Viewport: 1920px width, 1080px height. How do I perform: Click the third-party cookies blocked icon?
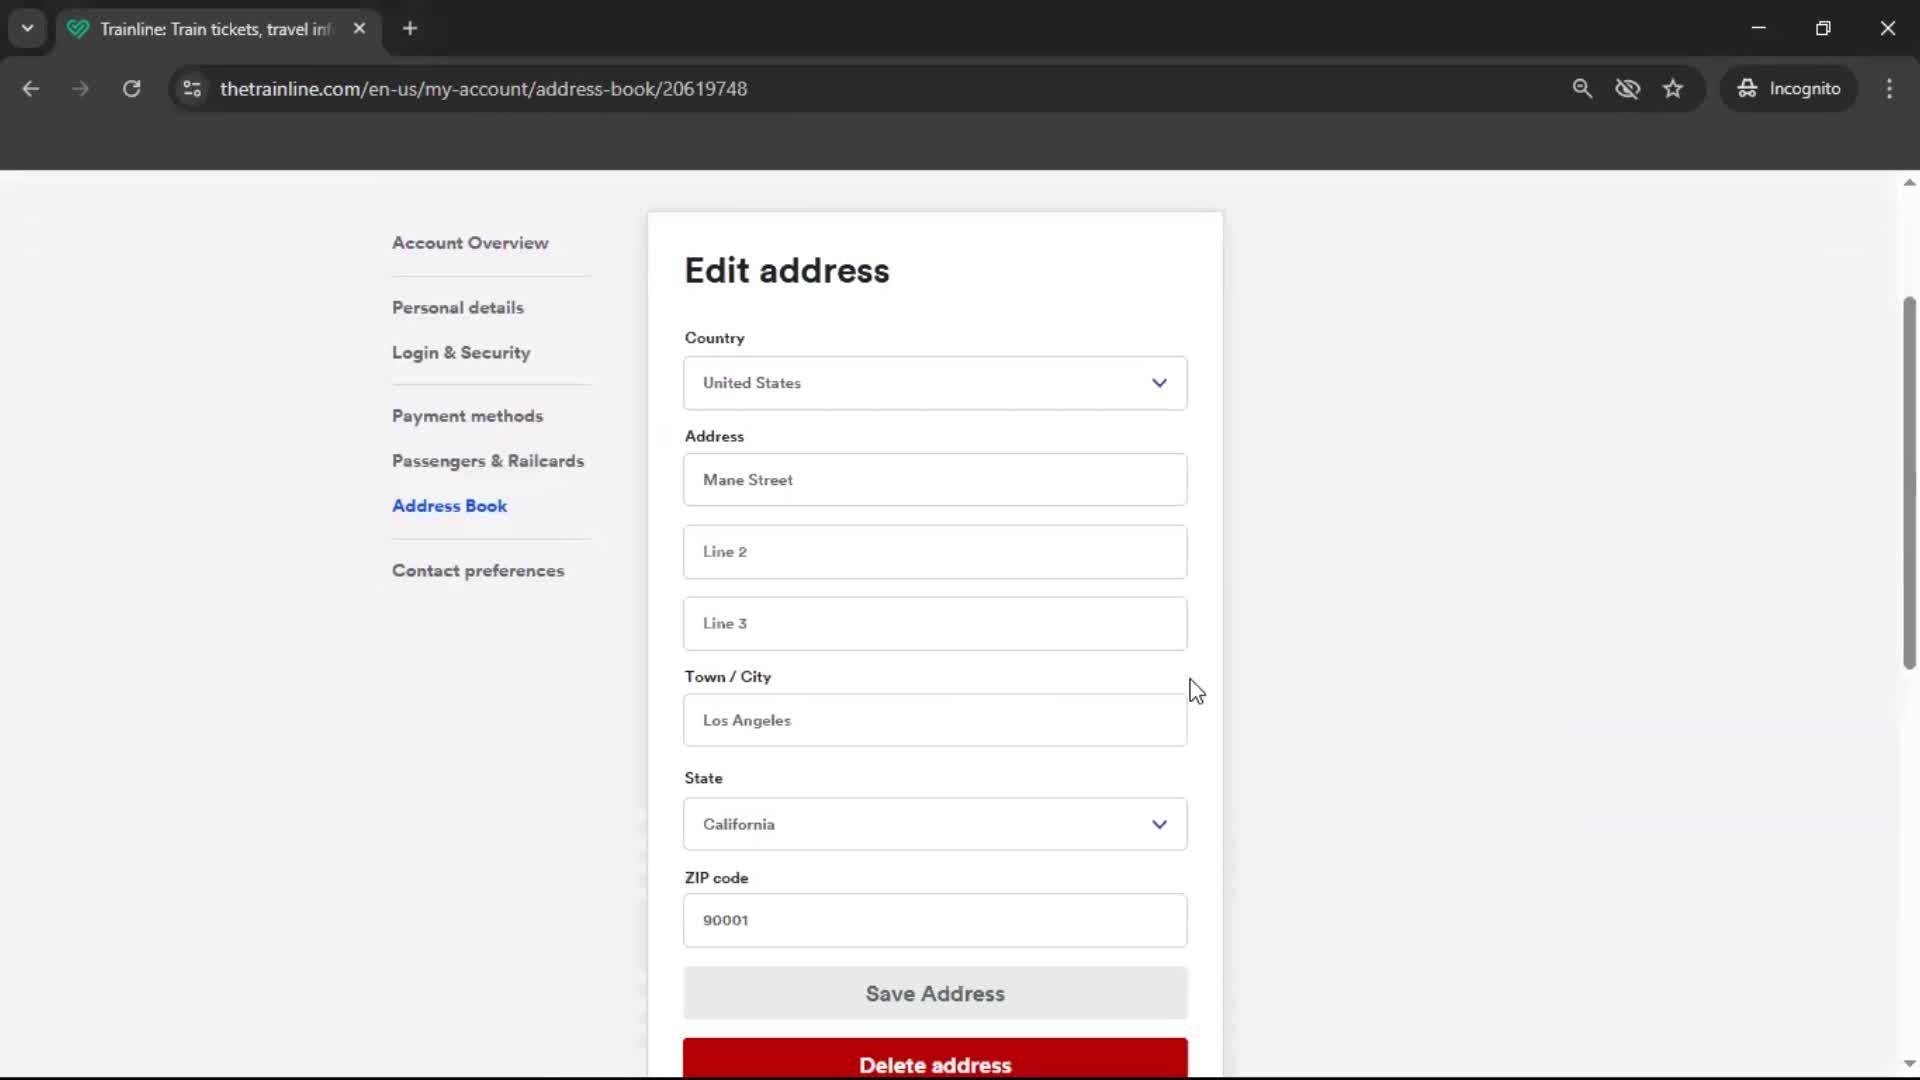point(1628,88)
